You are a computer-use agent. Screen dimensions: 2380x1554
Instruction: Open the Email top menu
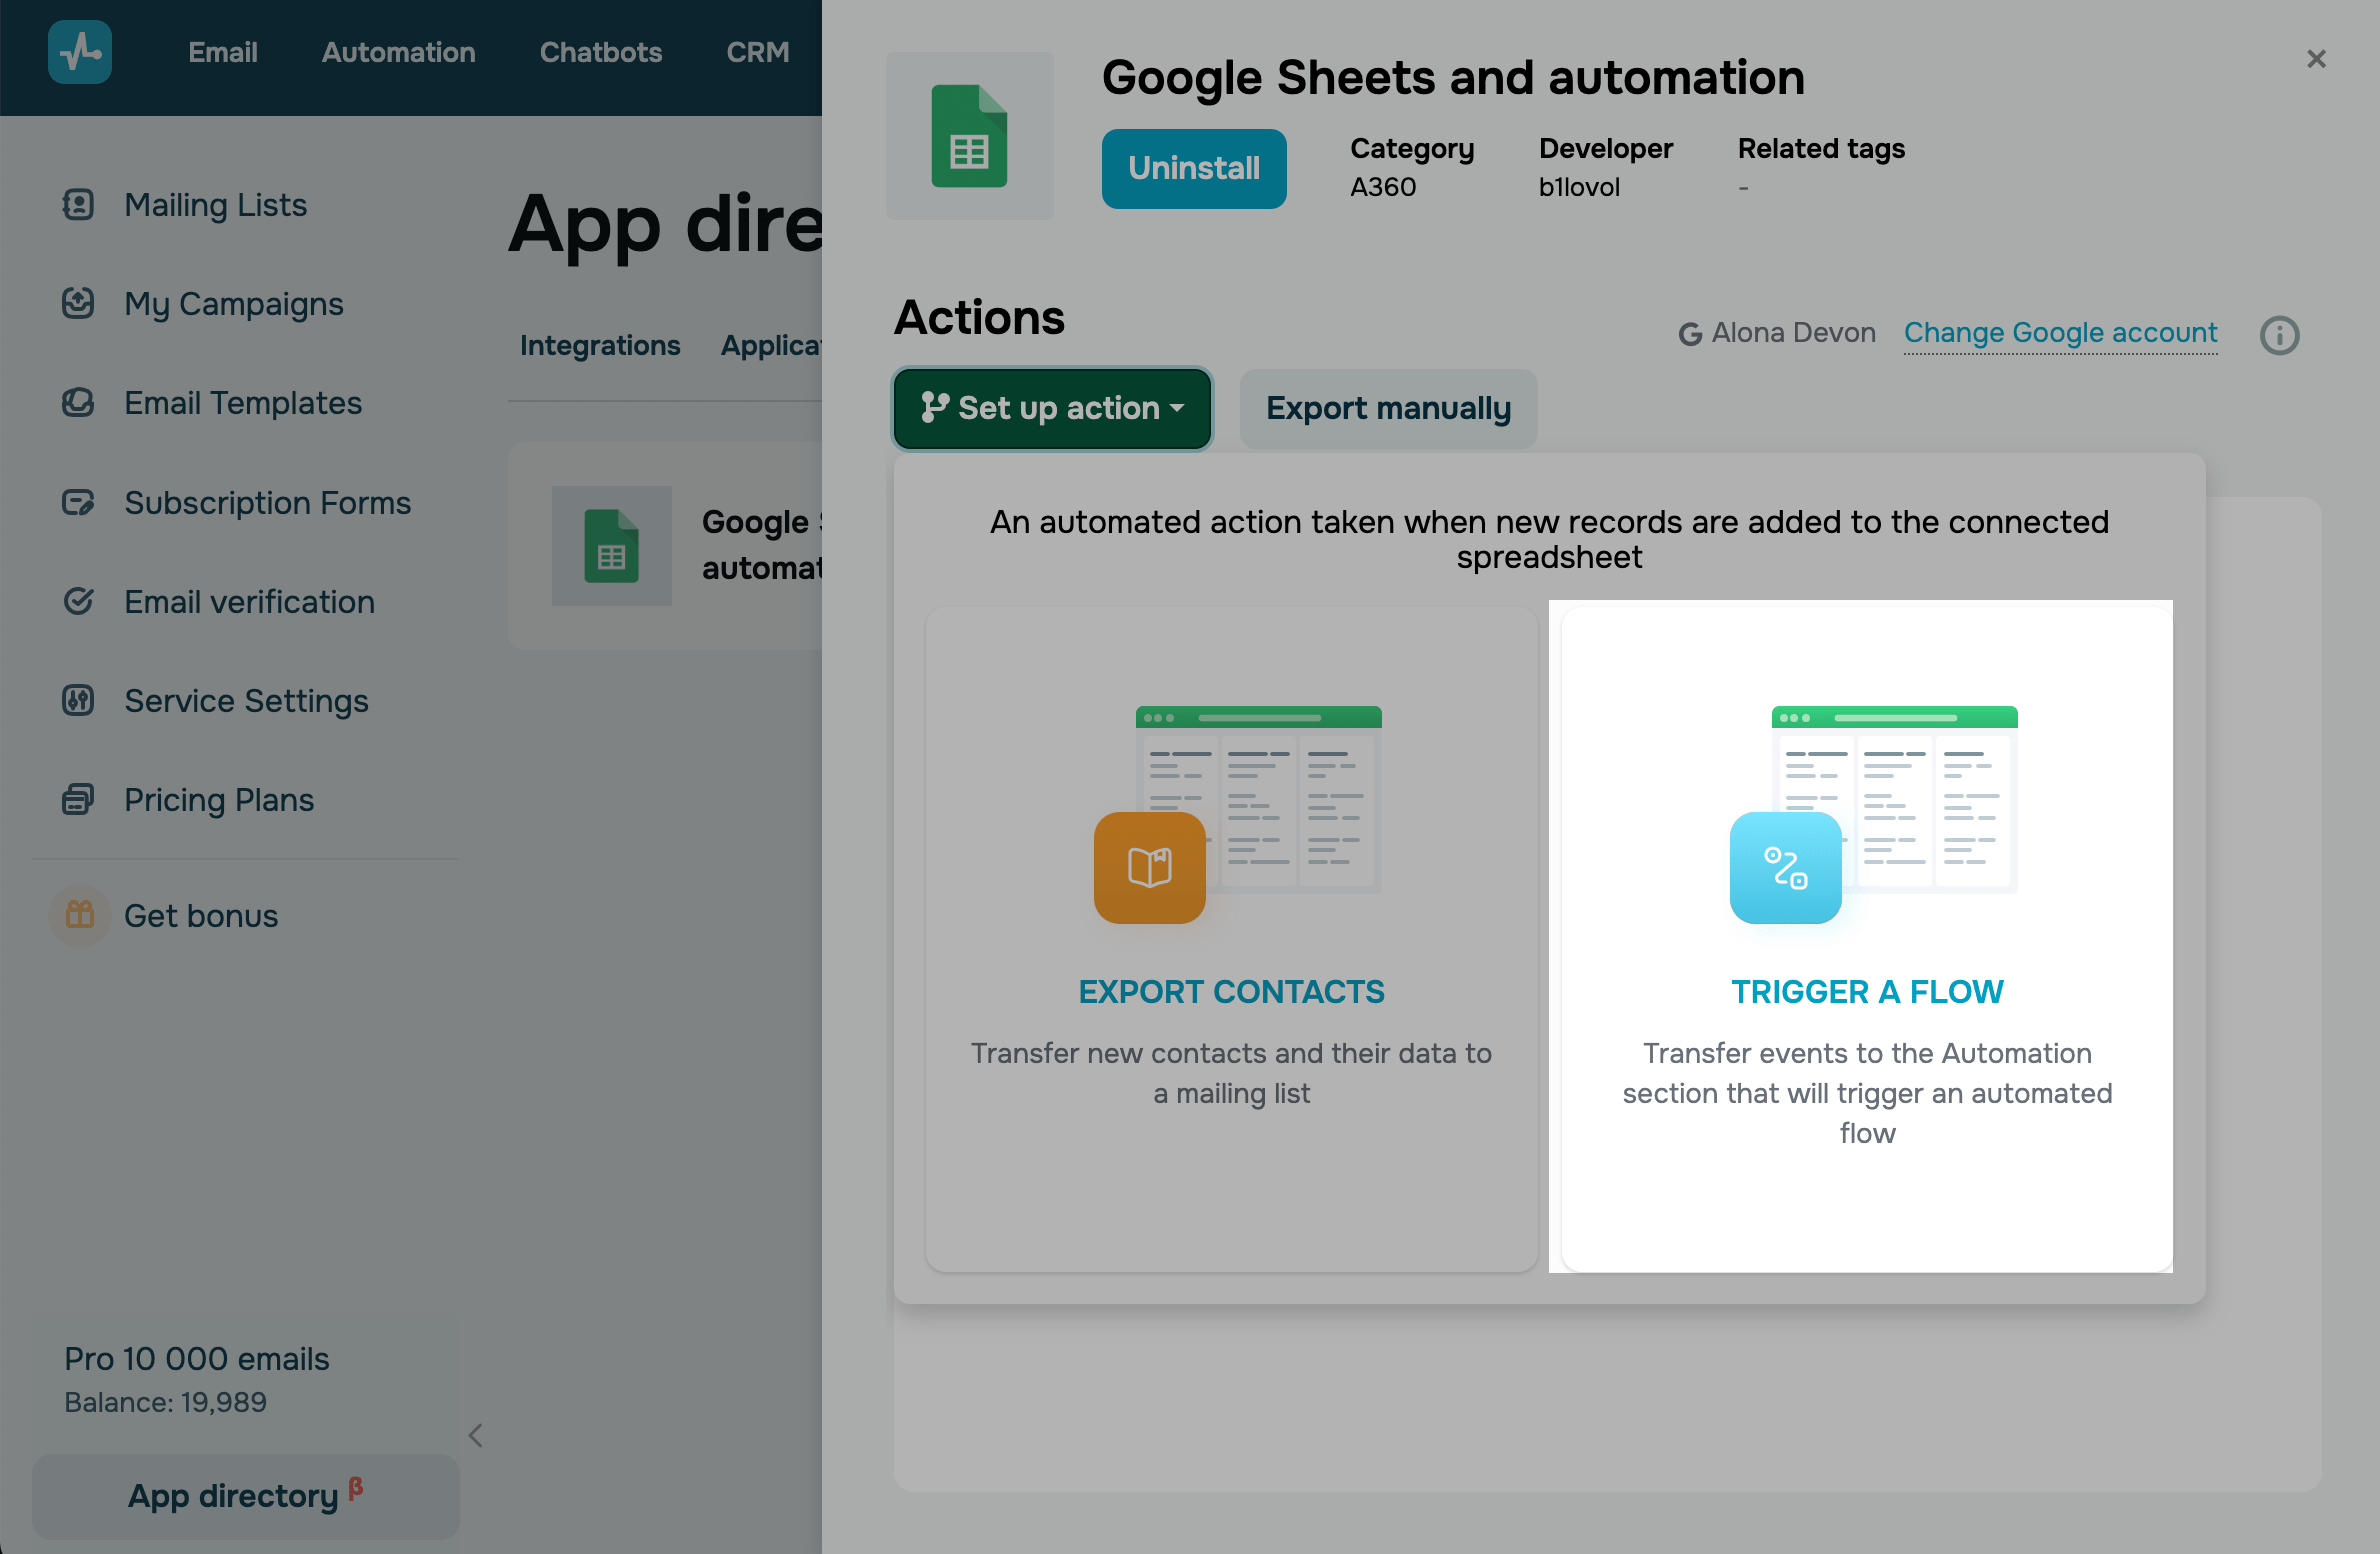222,52
